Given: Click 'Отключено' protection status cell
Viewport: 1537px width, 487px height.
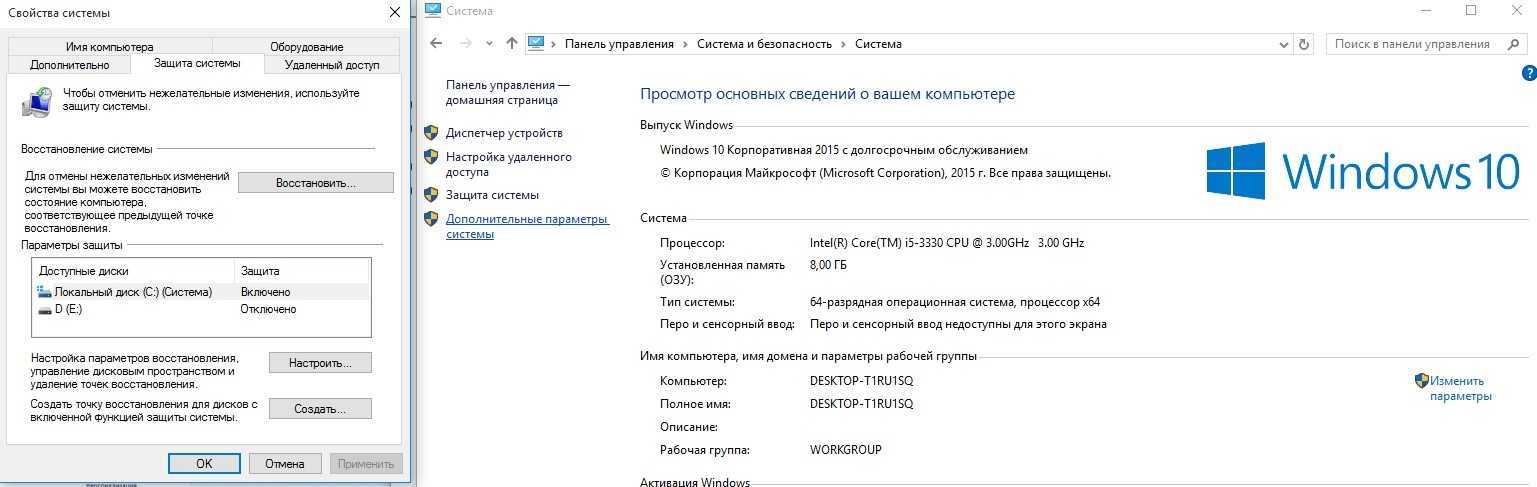Looking at the screenshot, I should click(268, 309).
